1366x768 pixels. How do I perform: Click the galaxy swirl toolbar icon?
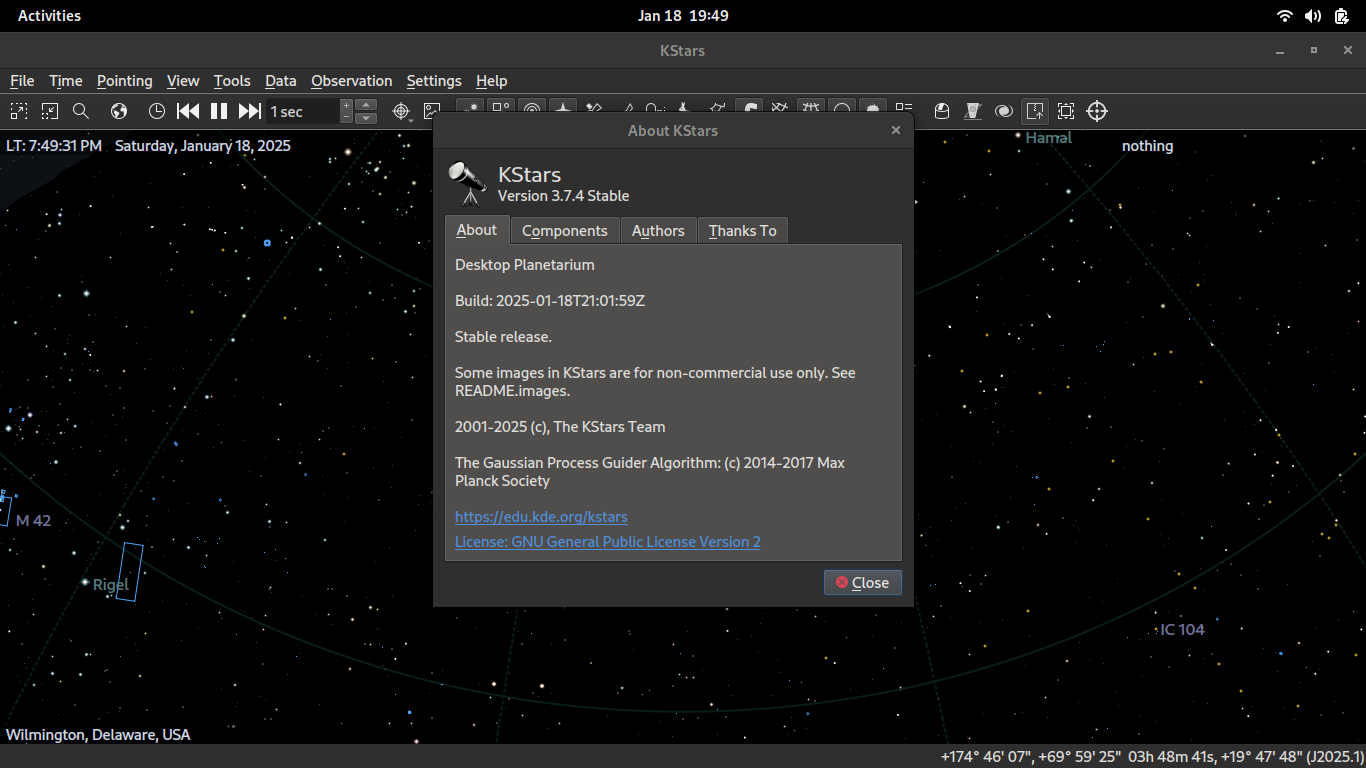[x=1003, y=111]
